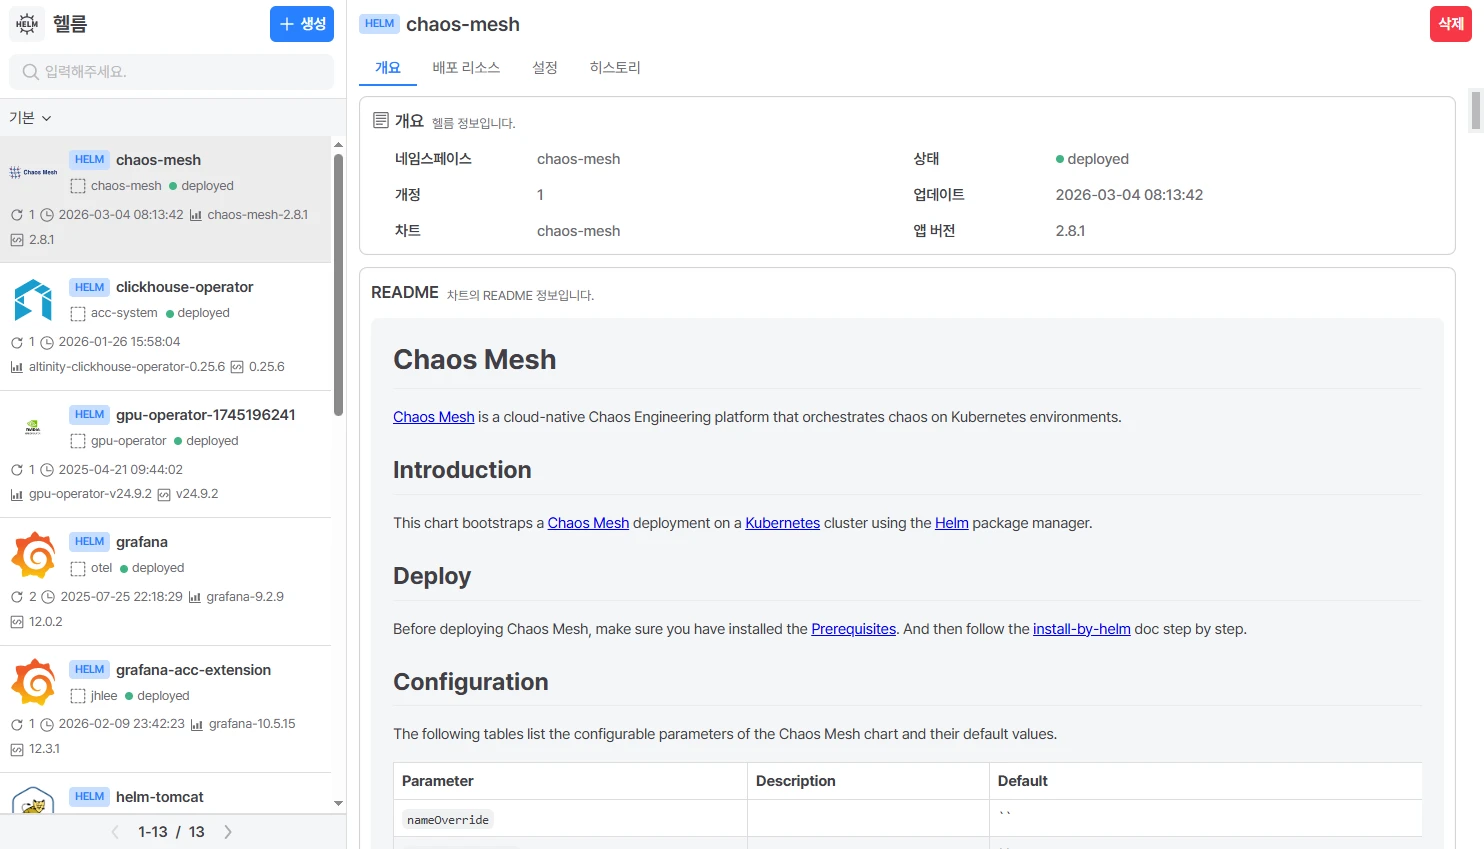Viewport: 1484px width, 849px height.
Task: Click the main page vertical scrollbar
Action: 1476,110
